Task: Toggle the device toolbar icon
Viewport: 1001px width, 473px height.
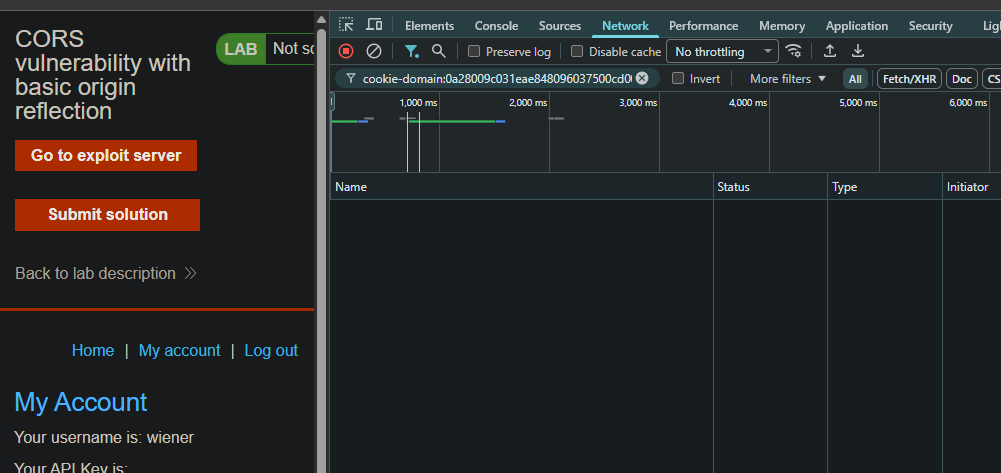Action: click(x=374, y=25)
